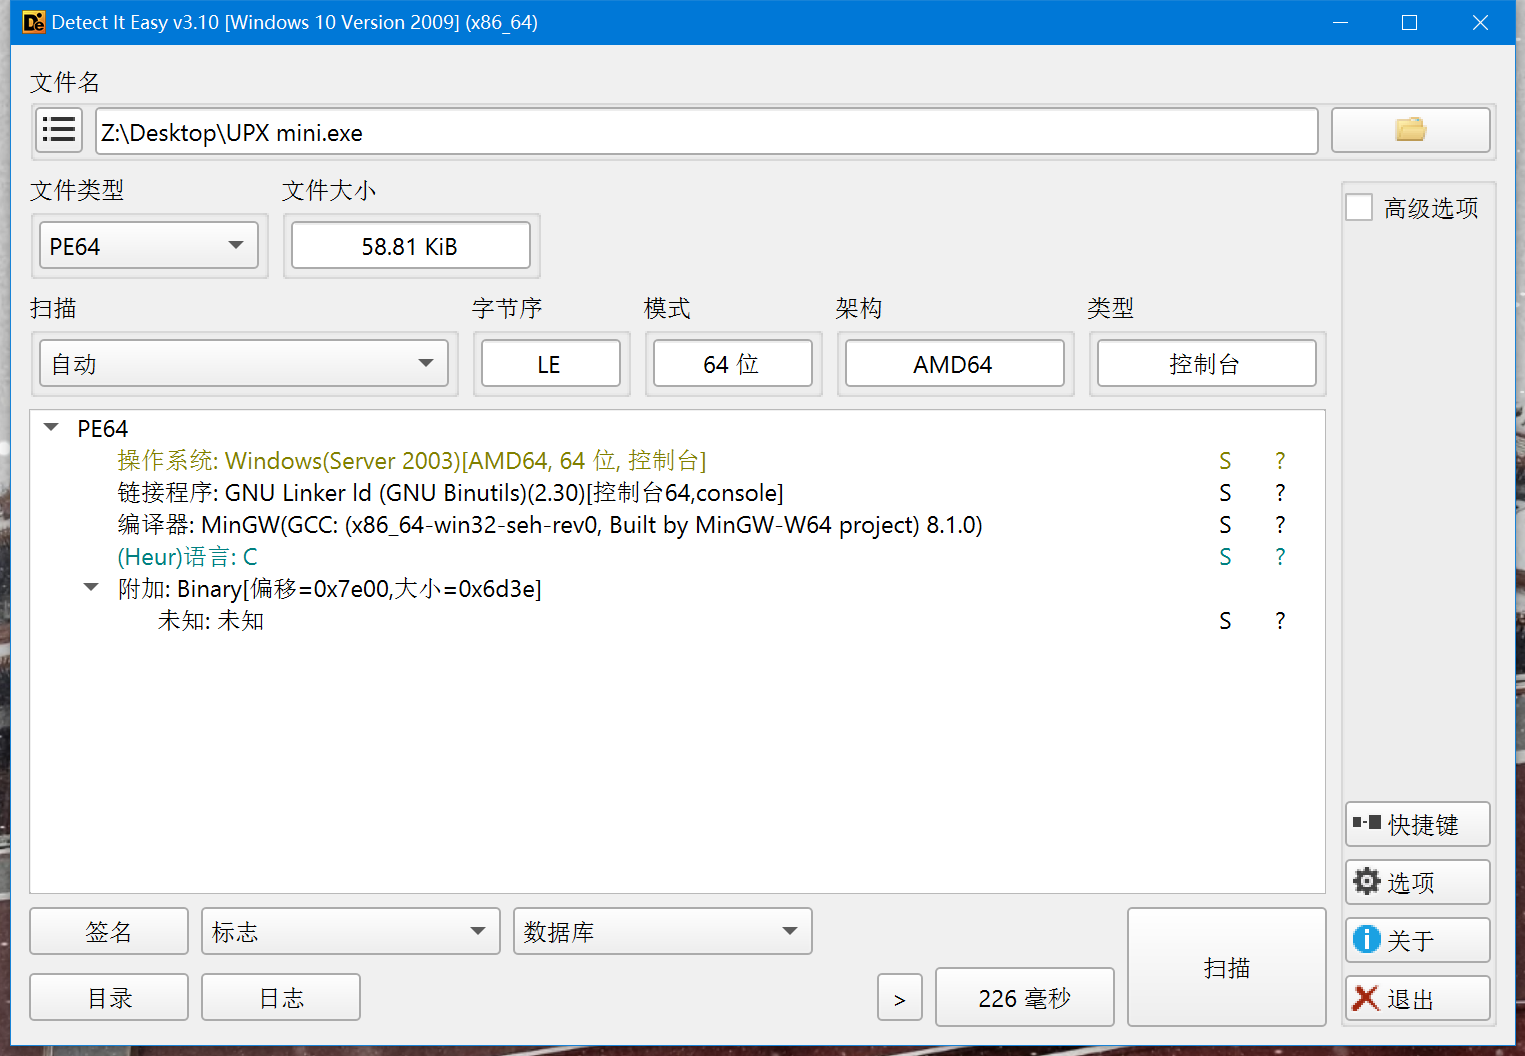Click ? in the (Heur)语言 row
This screenshot has width=1525, height=1056.
[x=1280, y=557]
